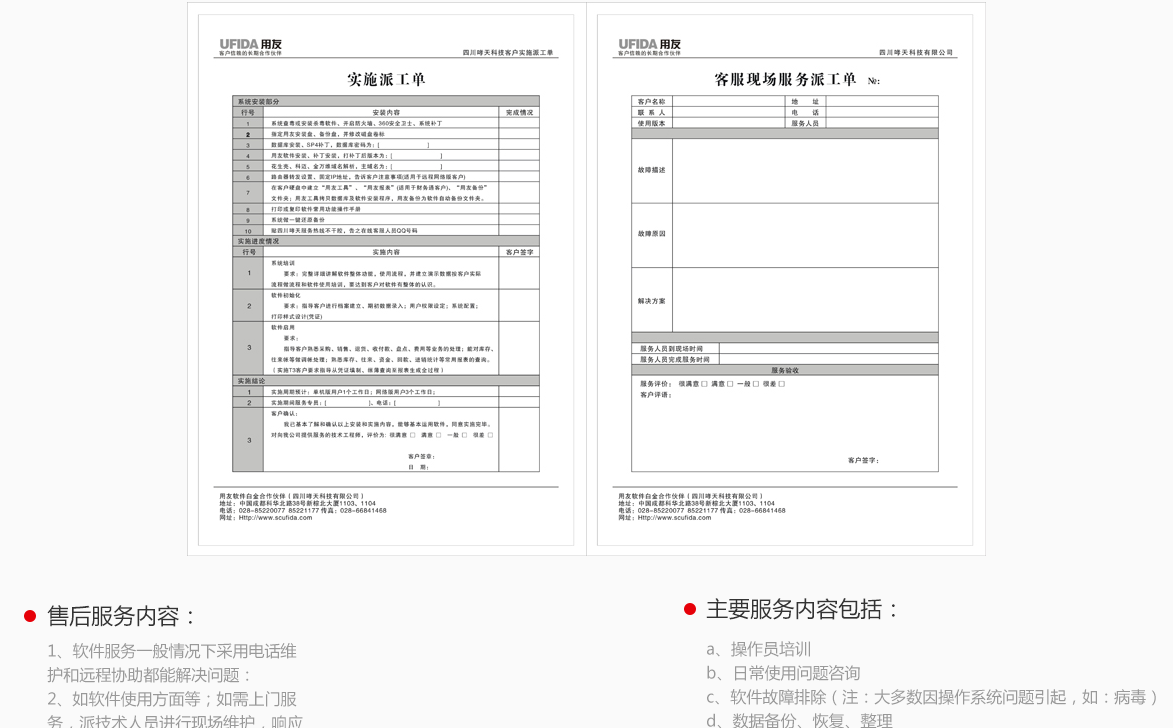
Task: Click the 客户名称 field label
Action: coord(652,101)
